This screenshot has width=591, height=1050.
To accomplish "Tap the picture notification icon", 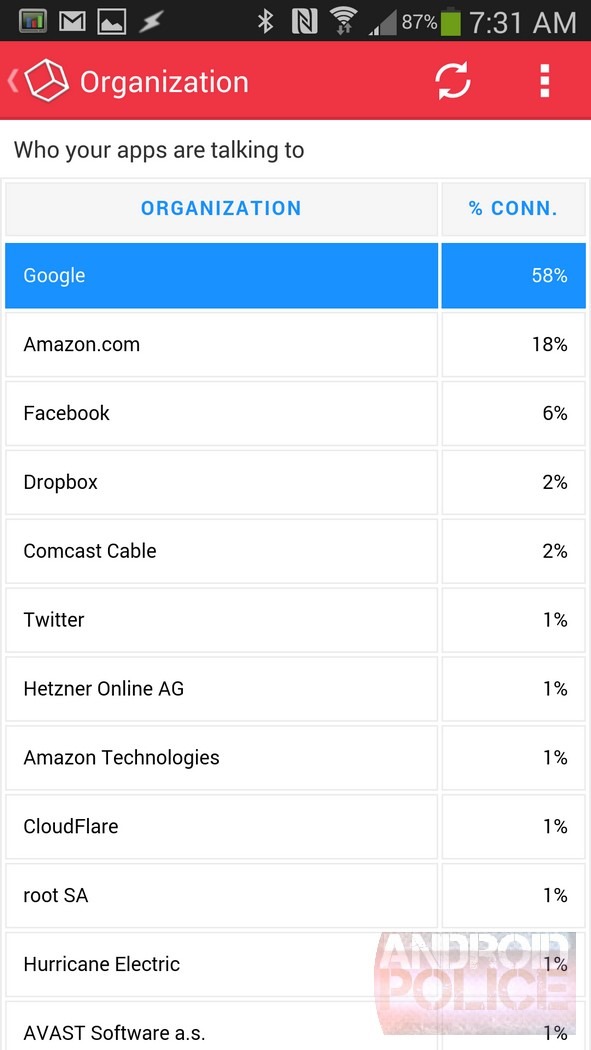I will click(x=112, y=22).
